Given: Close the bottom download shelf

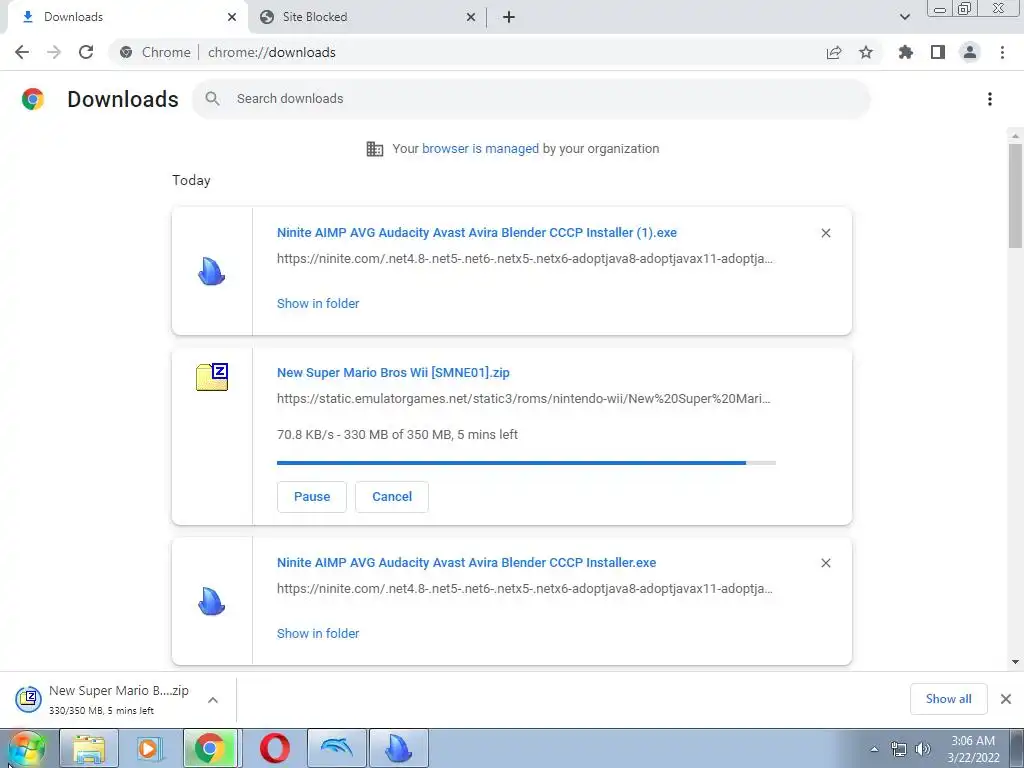Looking at the screenshot, I should coord(1006,699).
